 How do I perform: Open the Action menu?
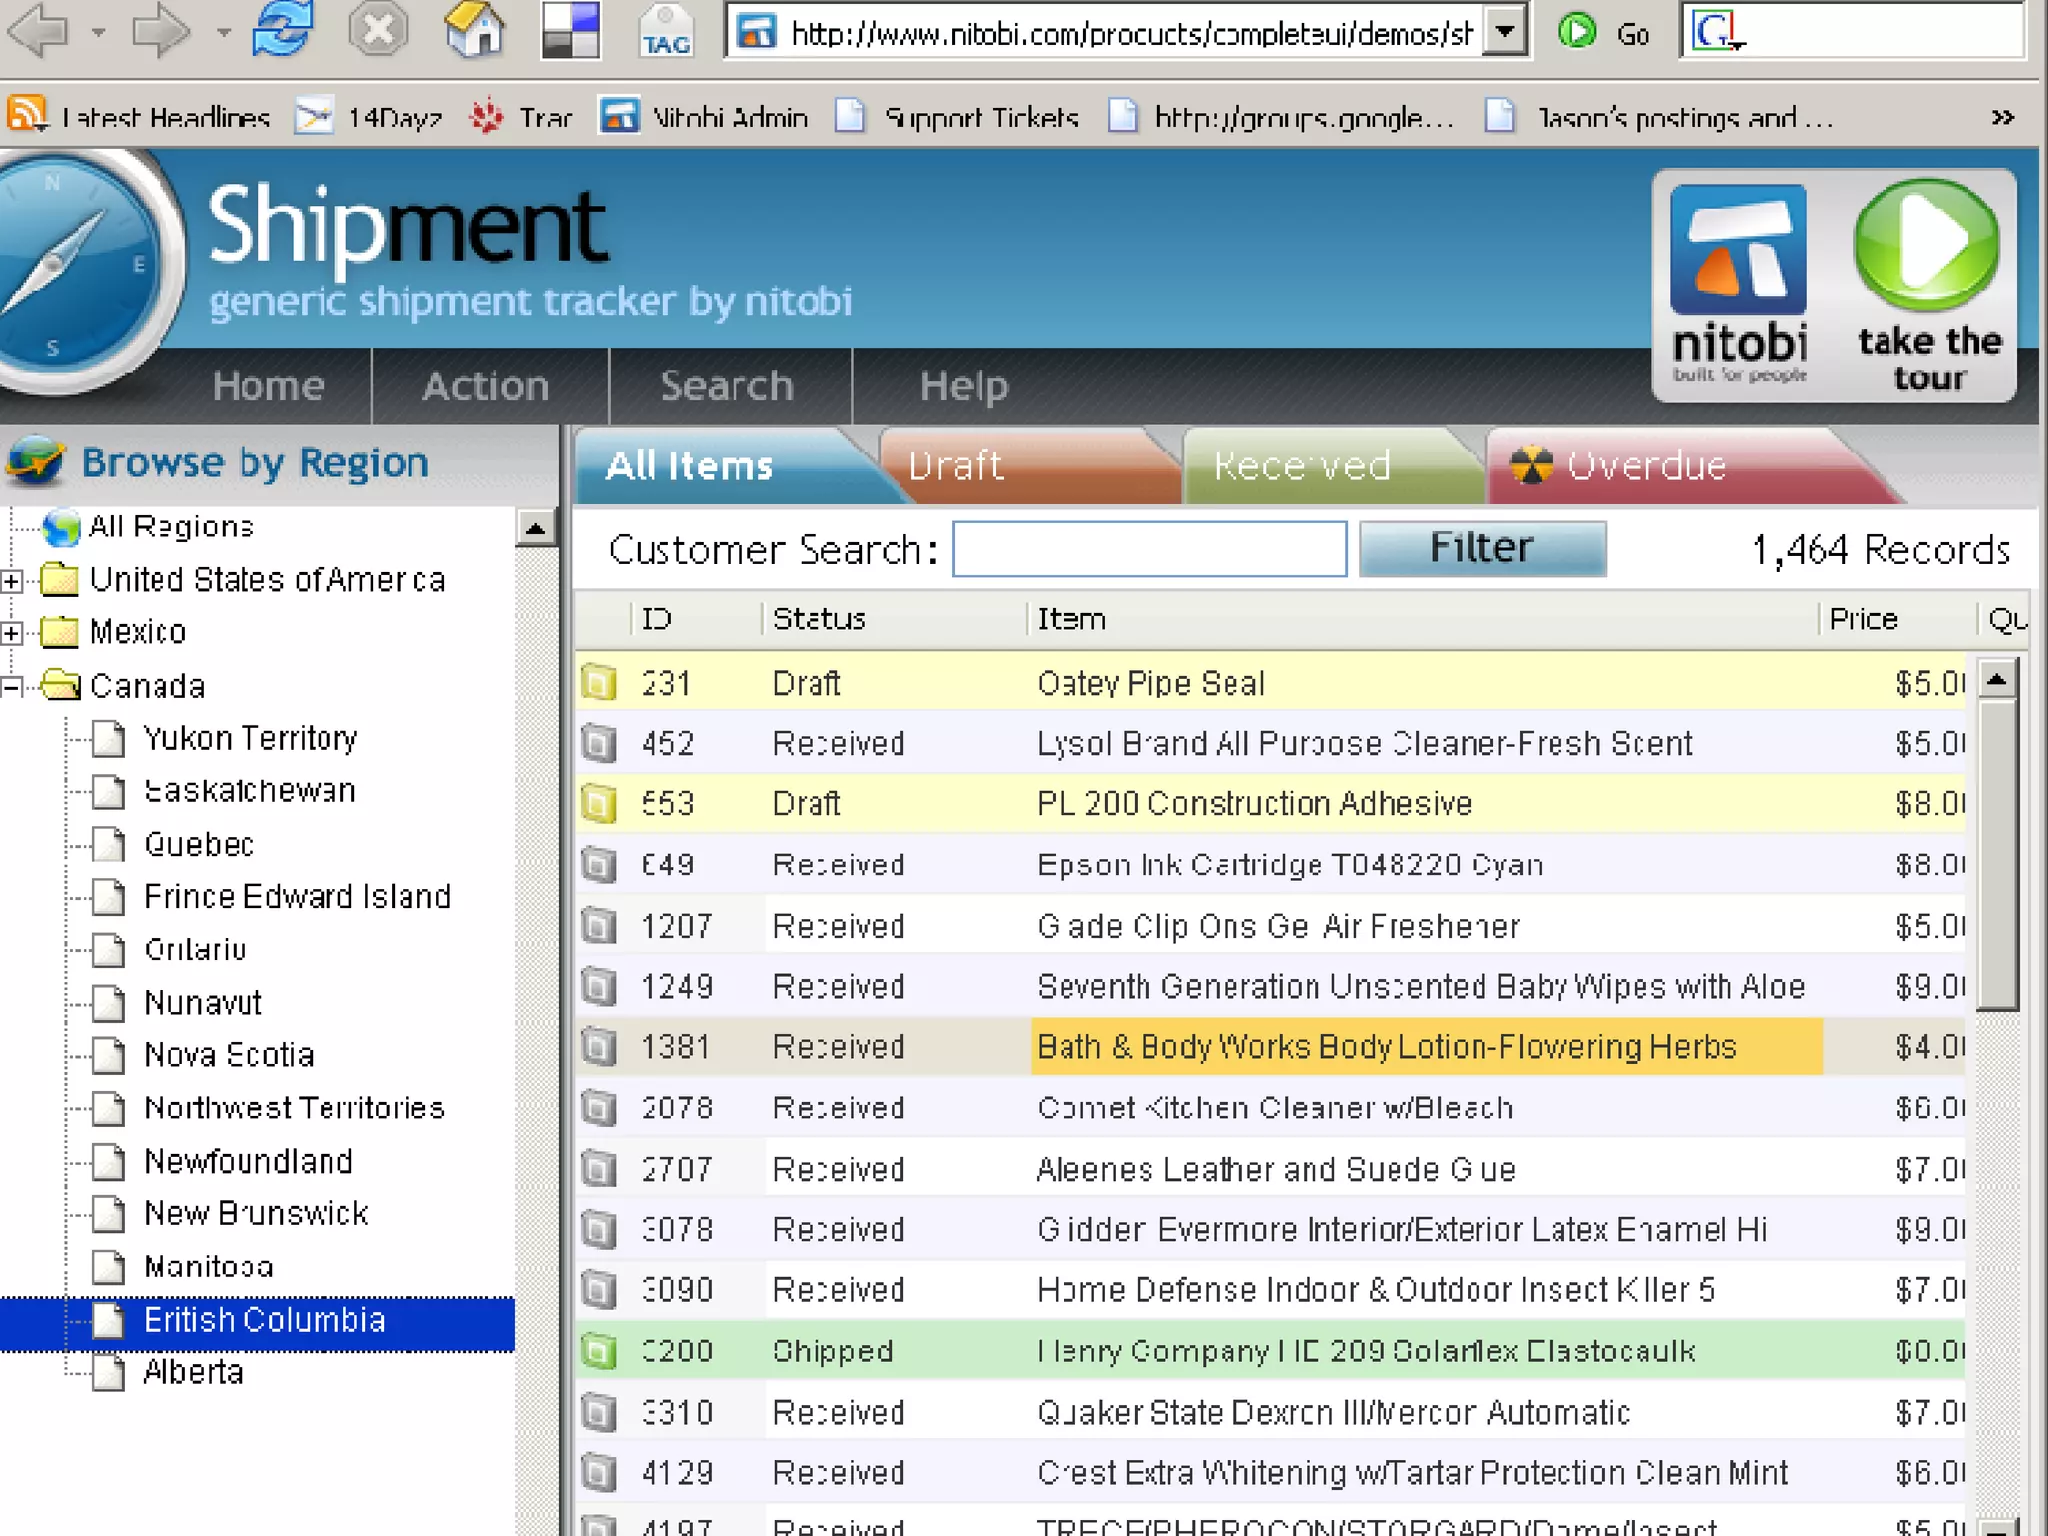[486, 386]
